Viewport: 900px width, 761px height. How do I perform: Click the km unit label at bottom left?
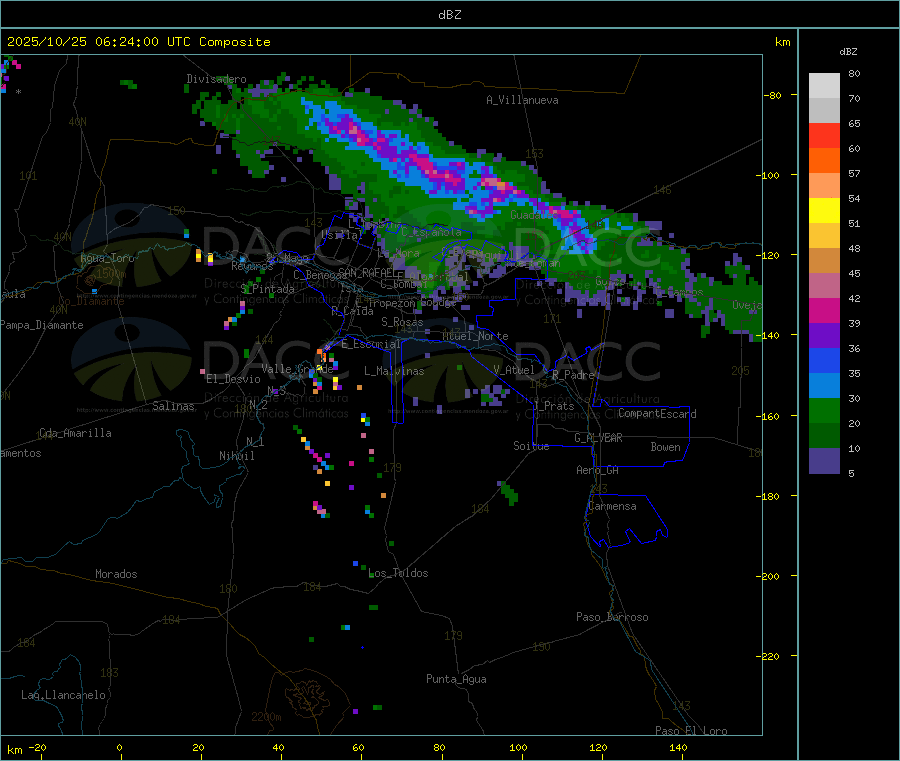click(x=14, y=750)
